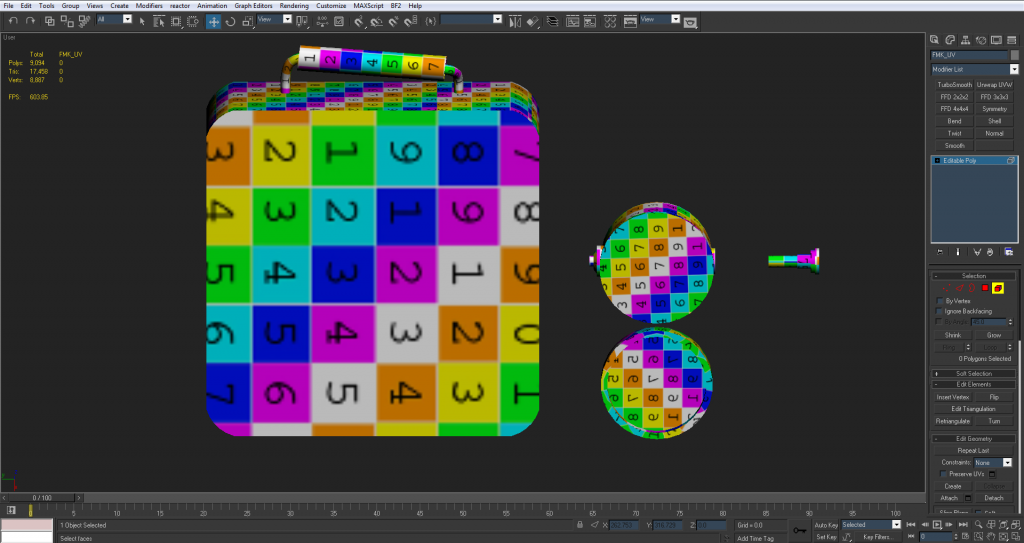Open the Graph Editors menu
Image resolution: width=1024 pixels, height=543 pixels.
254,6
